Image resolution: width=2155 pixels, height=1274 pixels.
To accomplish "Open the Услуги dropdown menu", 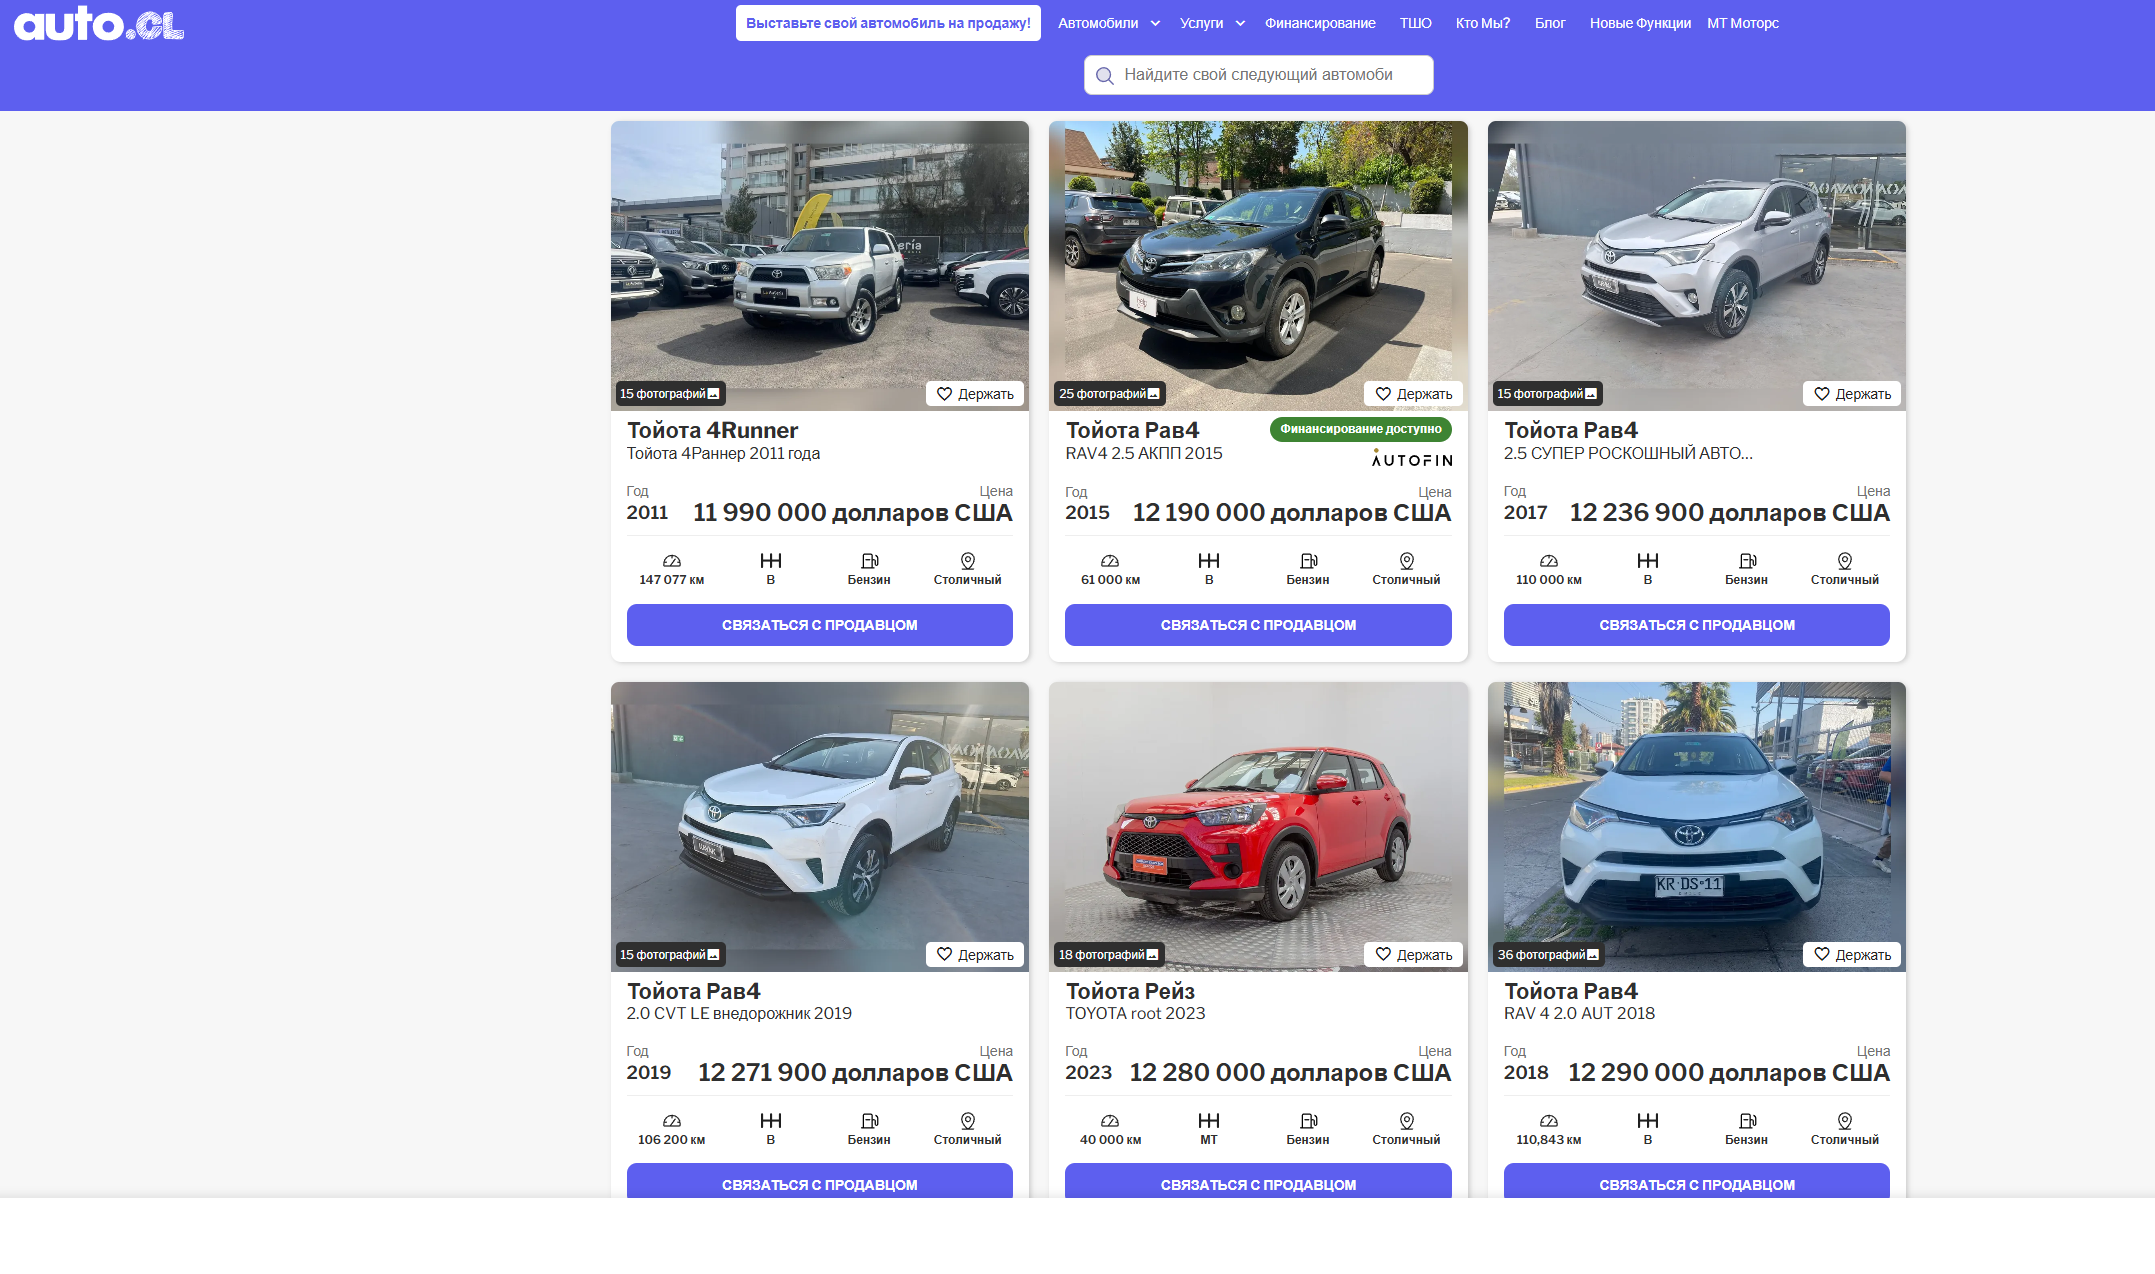I will (1211, 23).
